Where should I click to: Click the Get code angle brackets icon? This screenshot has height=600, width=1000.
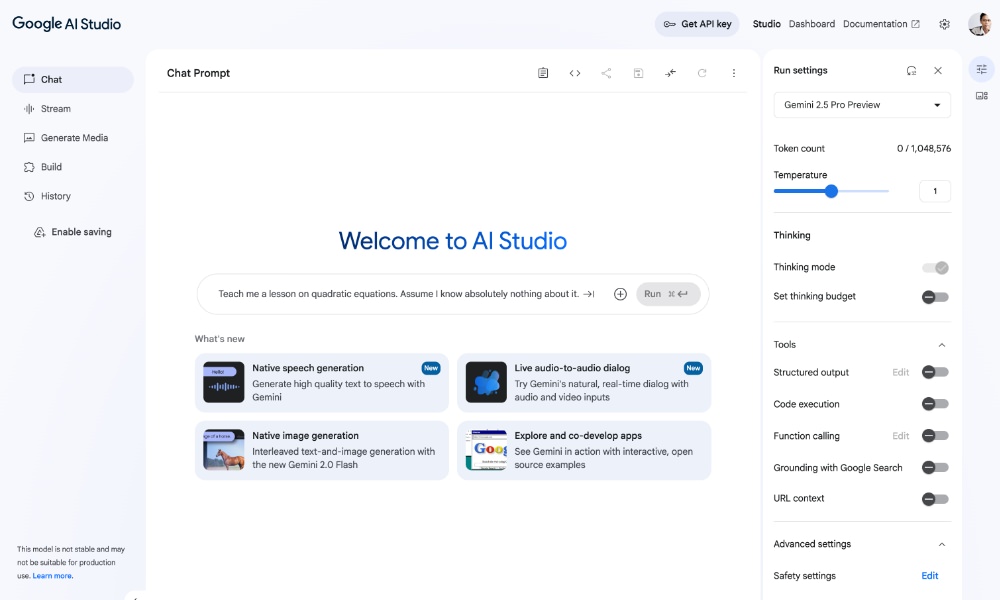pyautogui.click(x=575, y=72)
